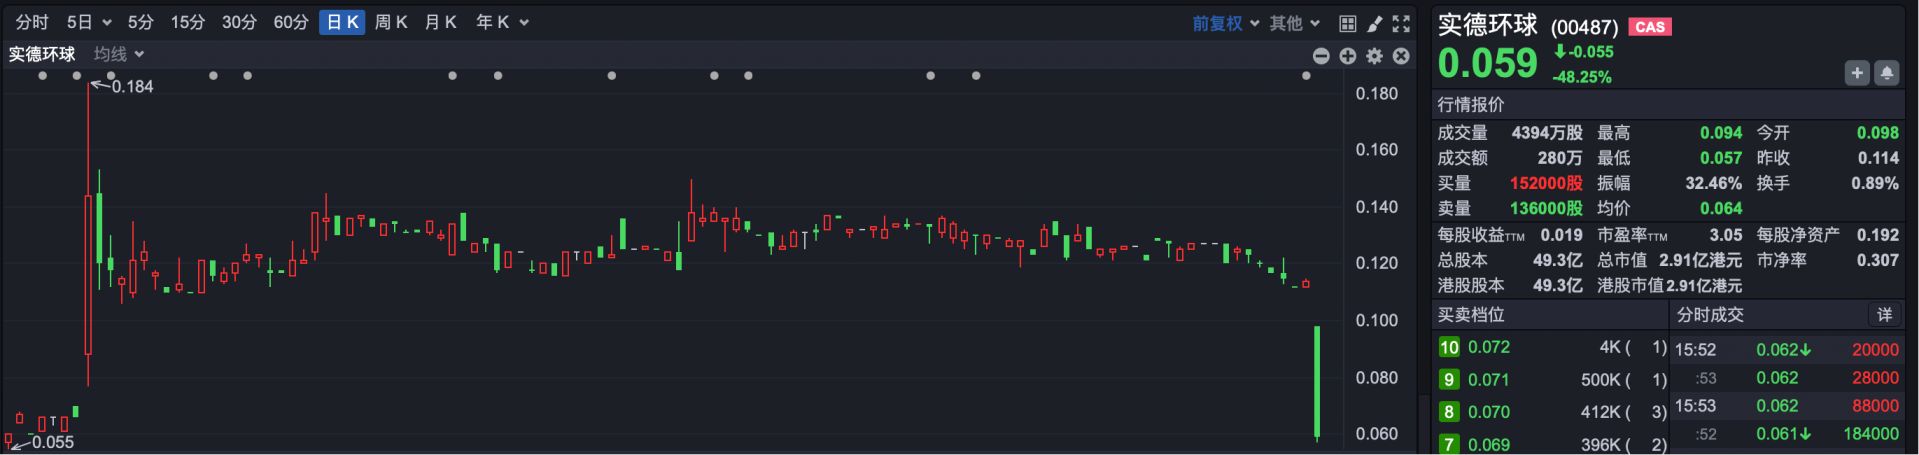This screenshot has height=455, width=1919.
Task: Zoom in chart with plus icon
Action: click(x=1348, y=56)
